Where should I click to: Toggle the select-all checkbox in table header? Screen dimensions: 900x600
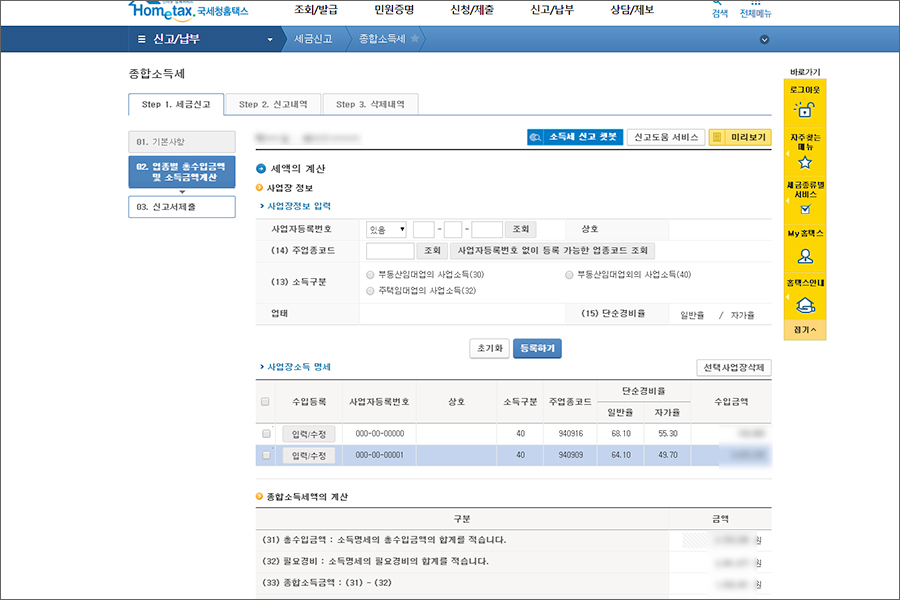coord(265,401)
